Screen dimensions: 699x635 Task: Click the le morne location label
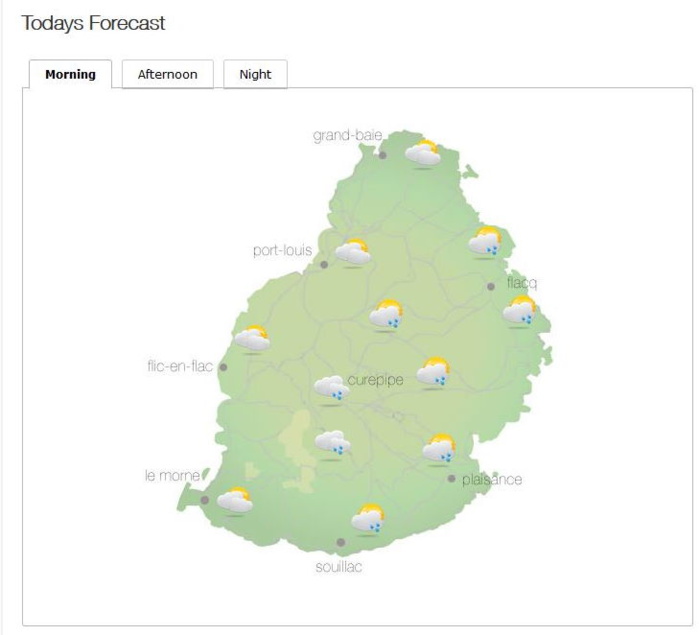(x=172, y=476)
